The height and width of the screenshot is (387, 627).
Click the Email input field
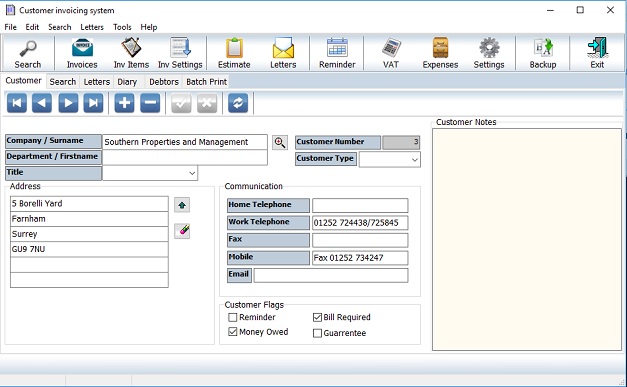[331, 275]
